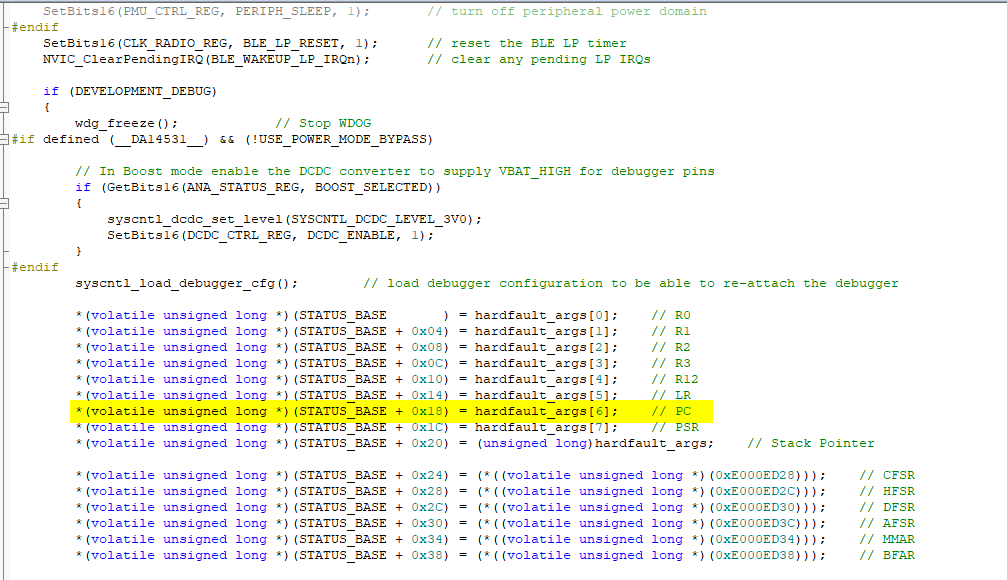
Task: Click the 0xE000ED2C register address
Action: tap(755, 491)
